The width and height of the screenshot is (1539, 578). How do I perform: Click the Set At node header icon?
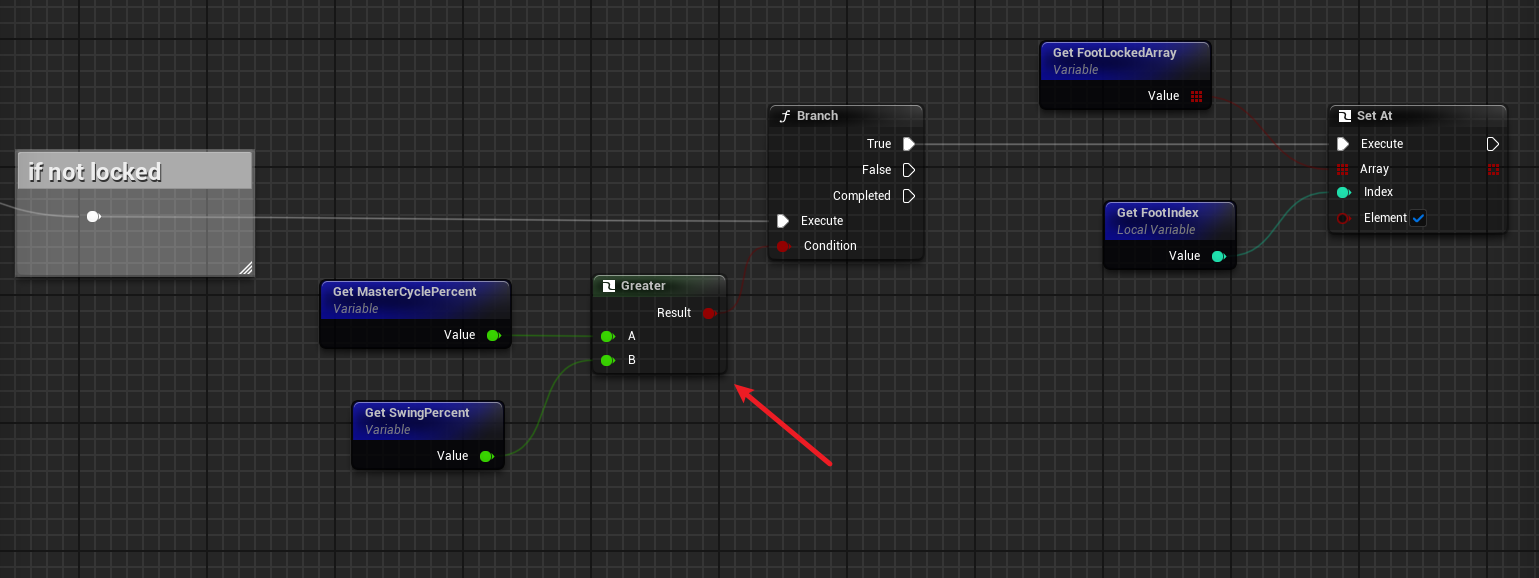[x=1345, y=116]
